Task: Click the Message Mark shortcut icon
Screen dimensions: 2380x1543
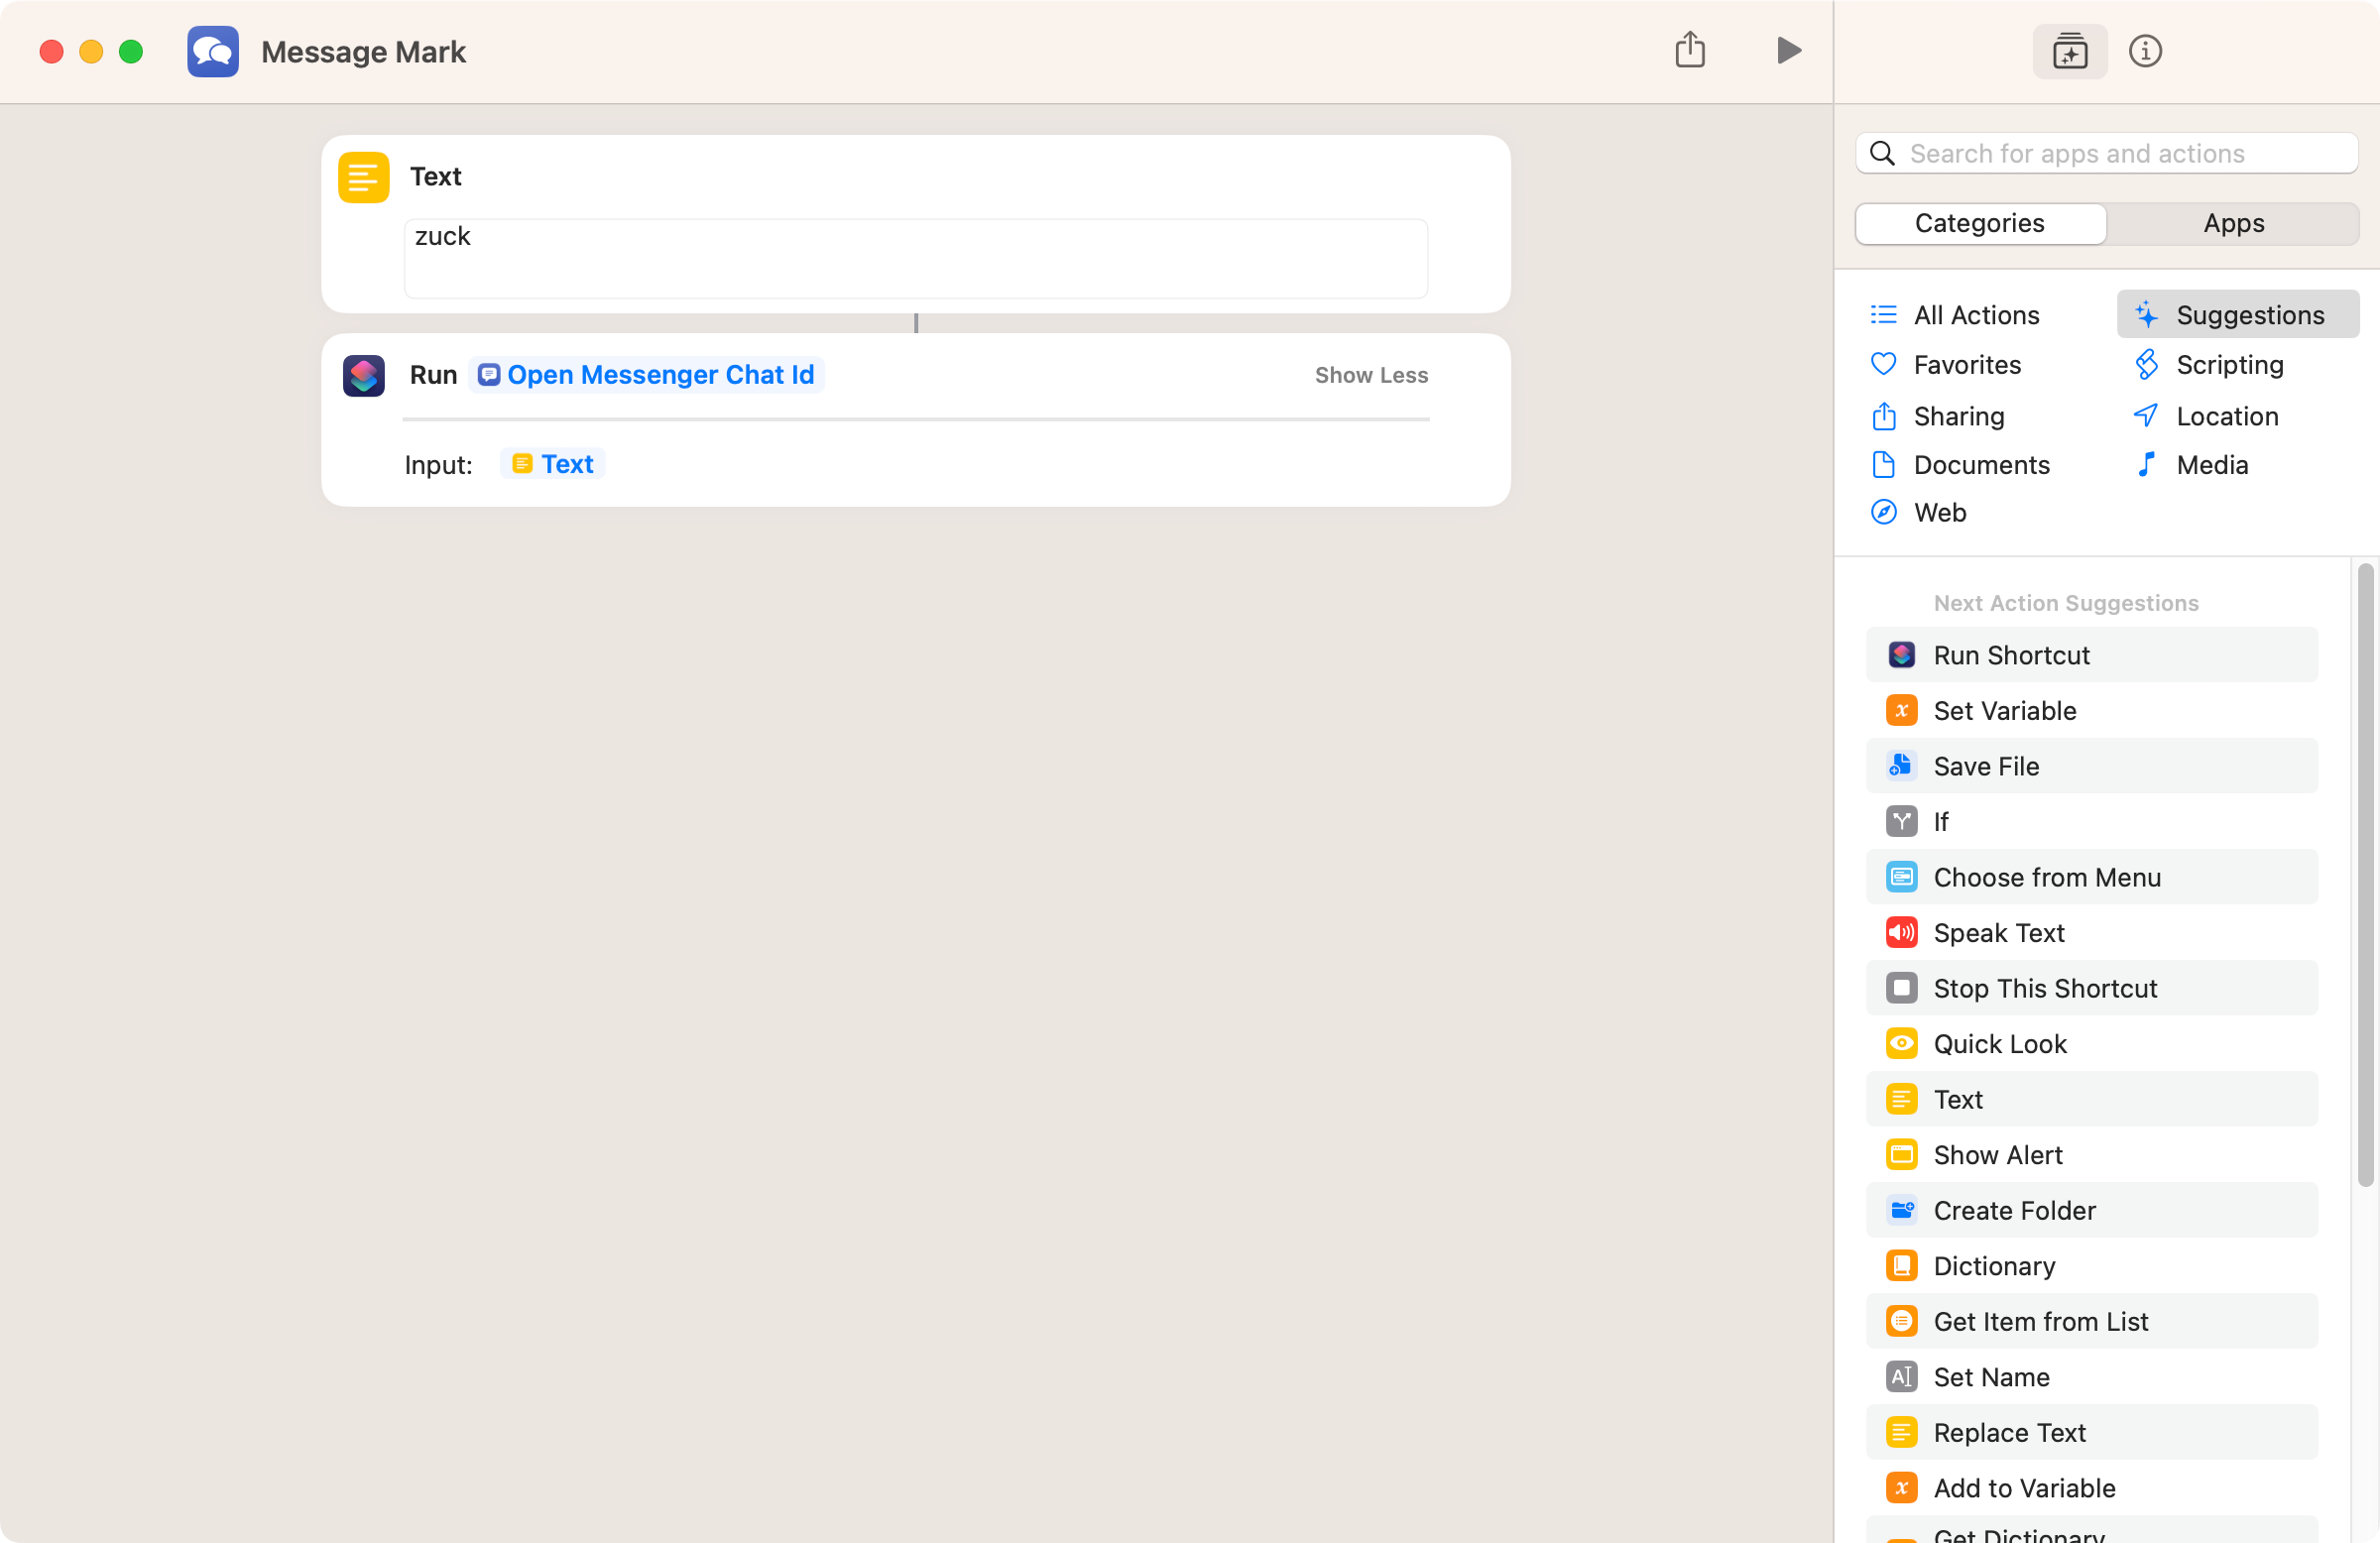Action: click(x=213, y=52)
